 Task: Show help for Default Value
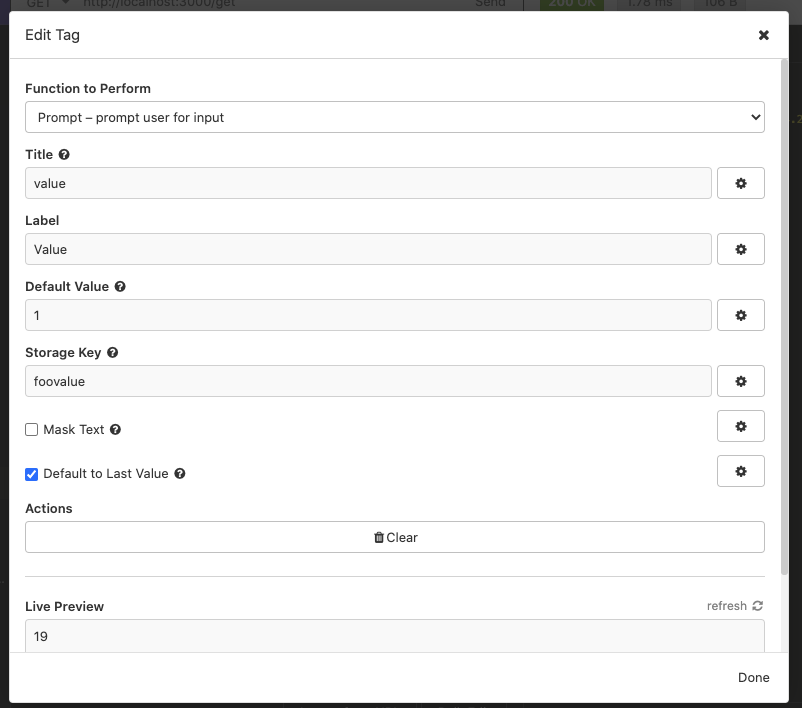120,286
